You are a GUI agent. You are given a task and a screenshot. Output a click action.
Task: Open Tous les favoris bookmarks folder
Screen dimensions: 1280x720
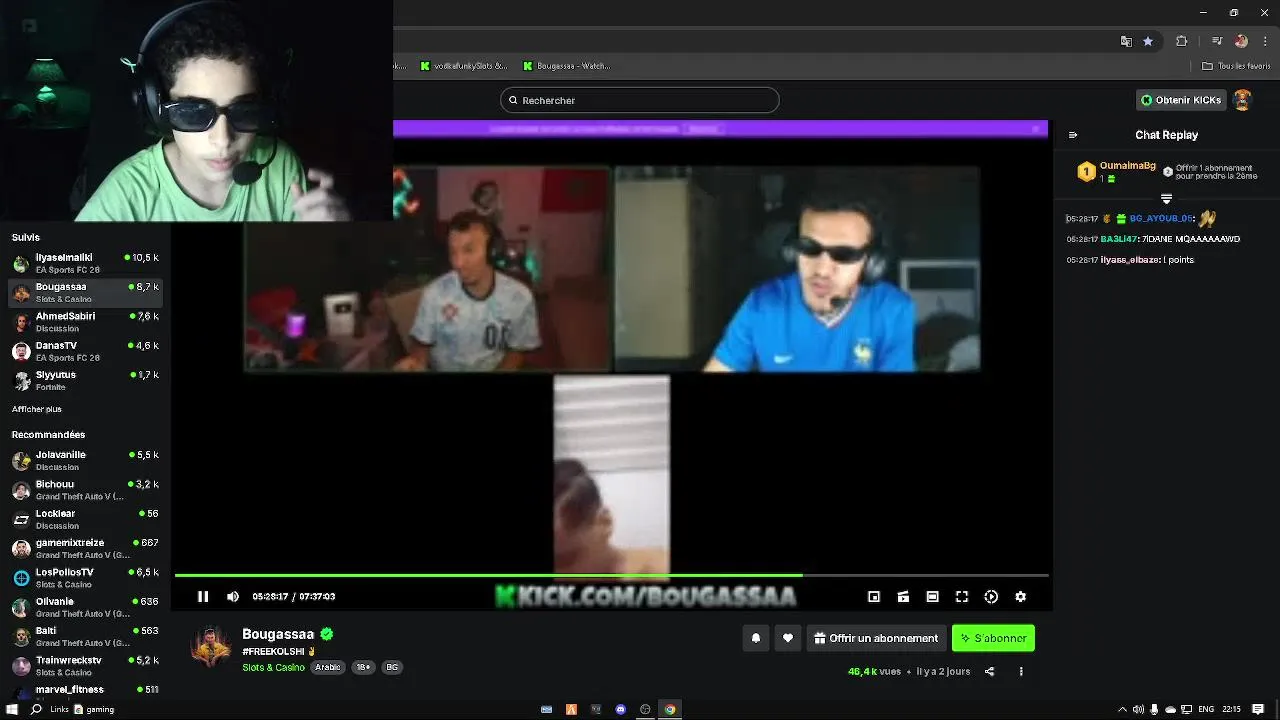point(1235,66)
